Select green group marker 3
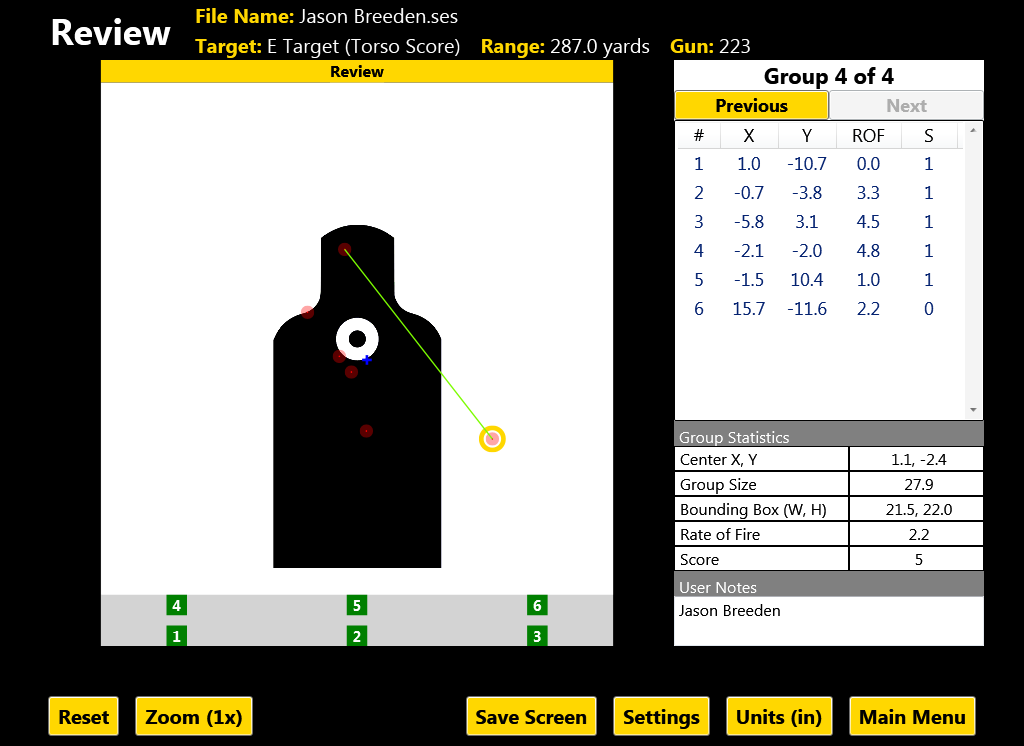The height and width of the screenshot is (746, 1024). [537, 636]
